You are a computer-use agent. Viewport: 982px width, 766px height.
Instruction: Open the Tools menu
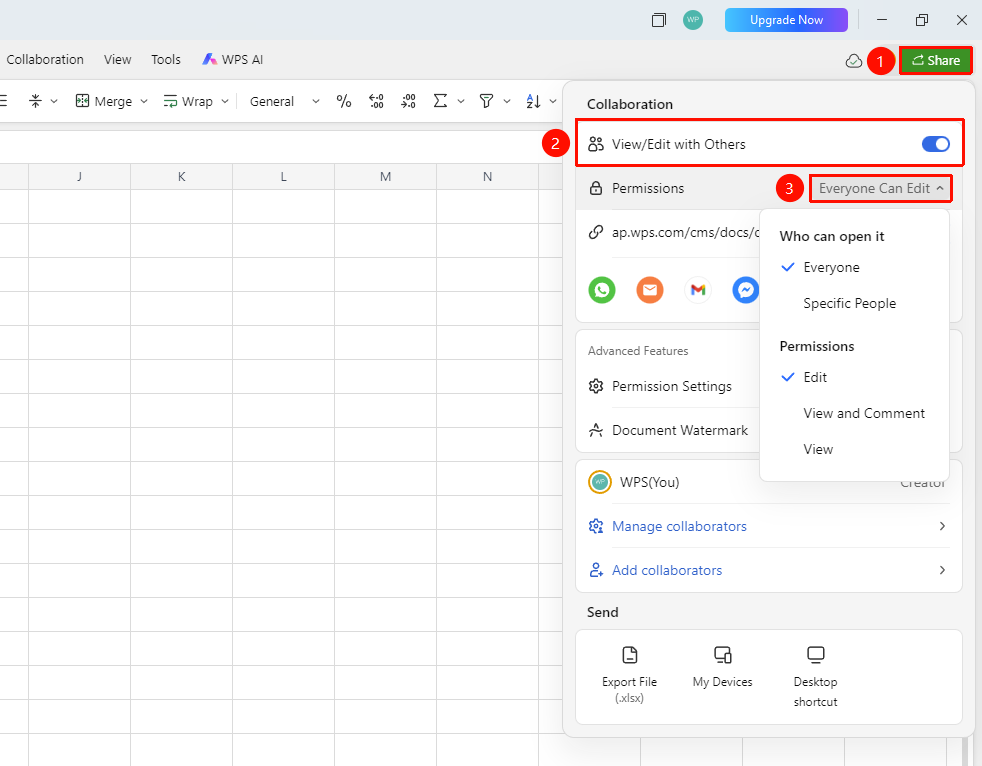pos(166,60)
